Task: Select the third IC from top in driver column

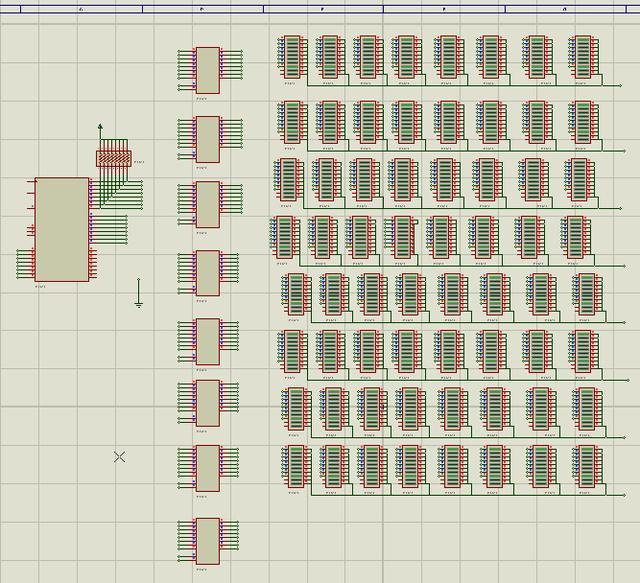Action: click(208, 203)
